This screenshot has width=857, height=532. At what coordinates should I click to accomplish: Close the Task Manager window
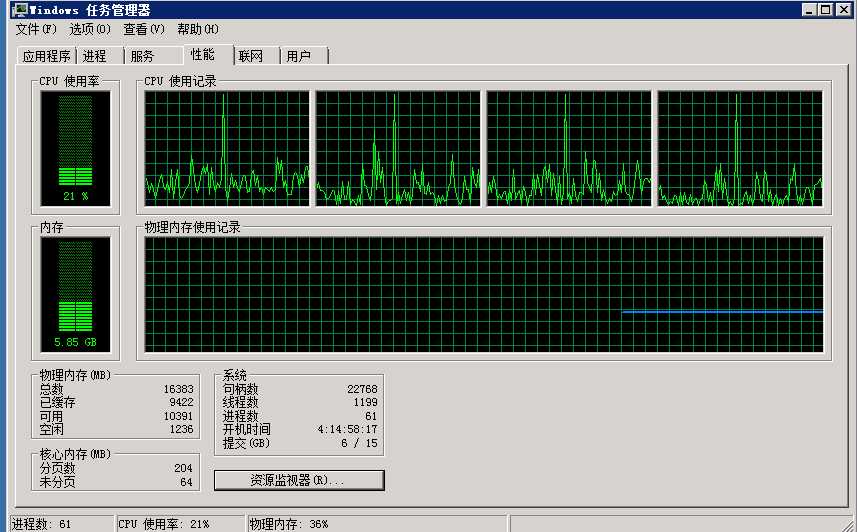[x=844, y=9]
